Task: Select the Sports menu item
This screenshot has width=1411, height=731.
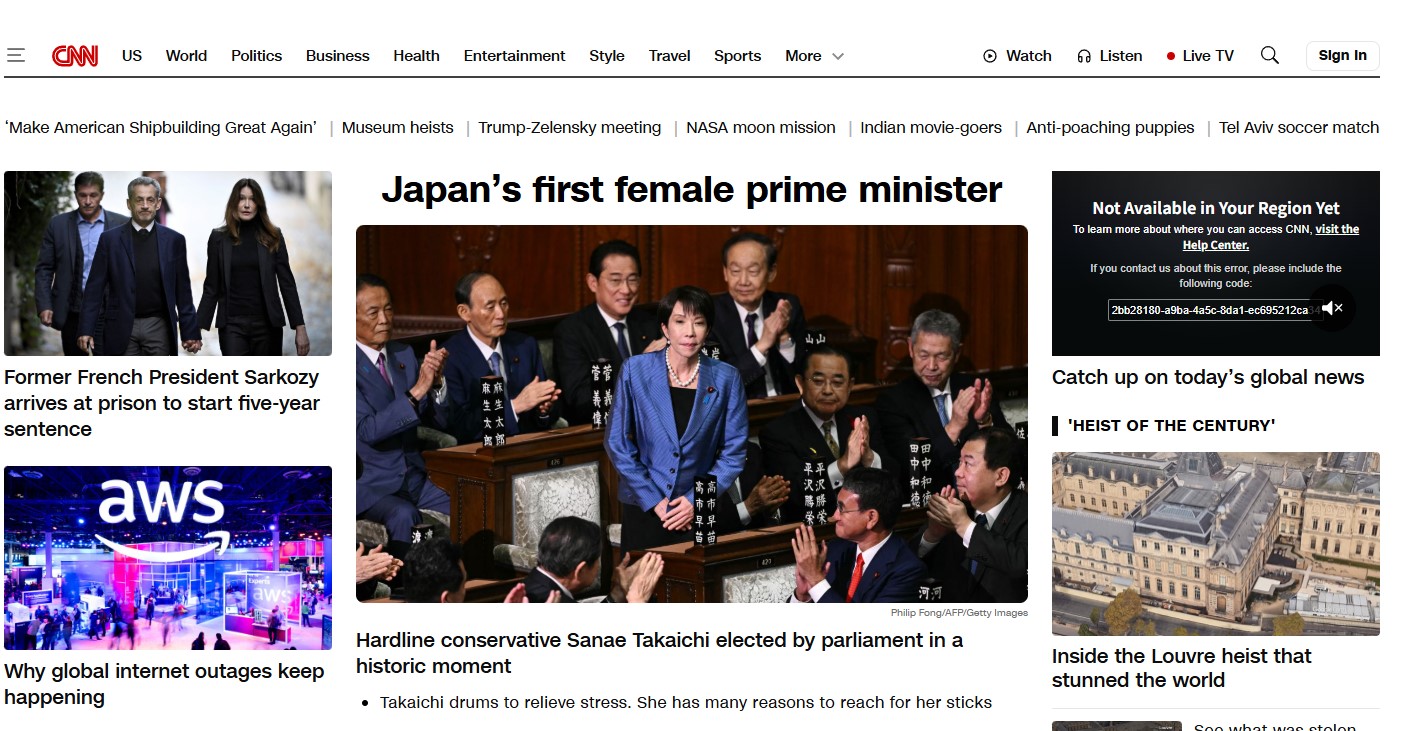Action: tap(738, 56)
